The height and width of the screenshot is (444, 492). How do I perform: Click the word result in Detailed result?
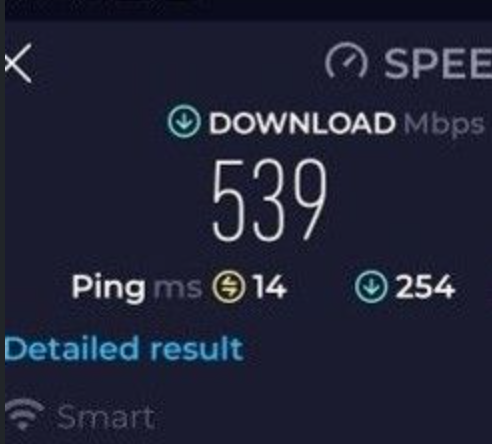197,349
